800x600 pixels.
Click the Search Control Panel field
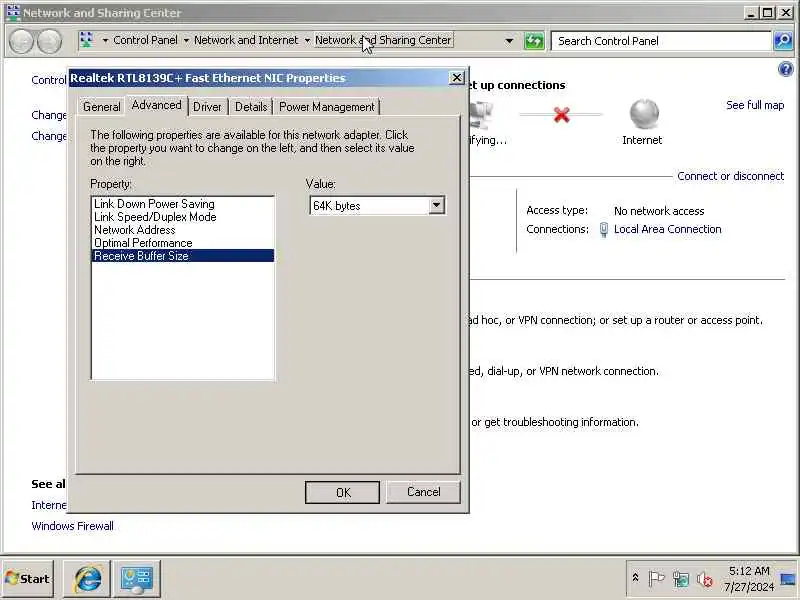(661, 41)
